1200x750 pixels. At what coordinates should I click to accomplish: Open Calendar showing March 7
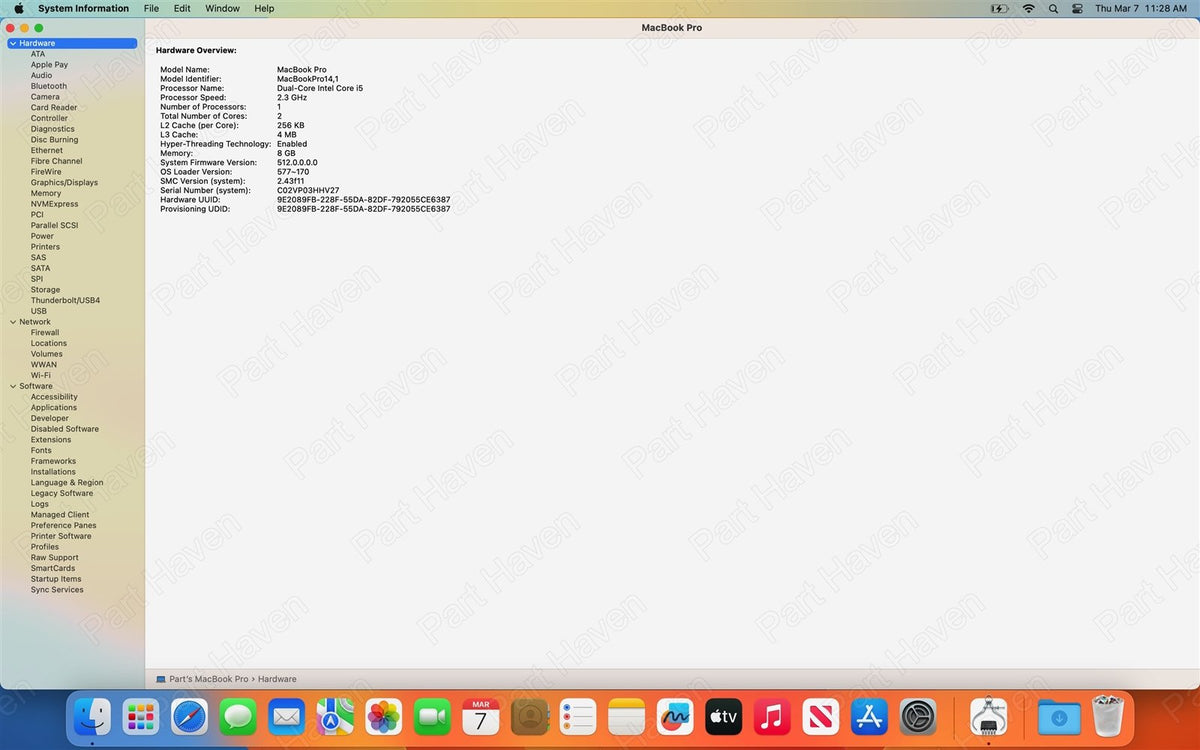pos(480,716)
